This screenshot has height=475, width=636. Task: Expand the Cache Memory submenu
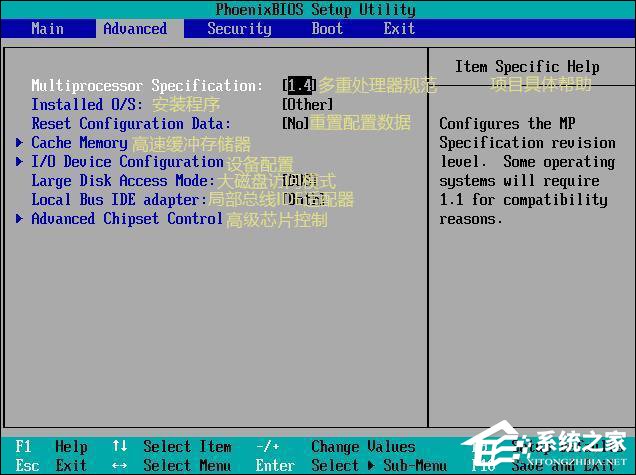click(x=79, y=143)
